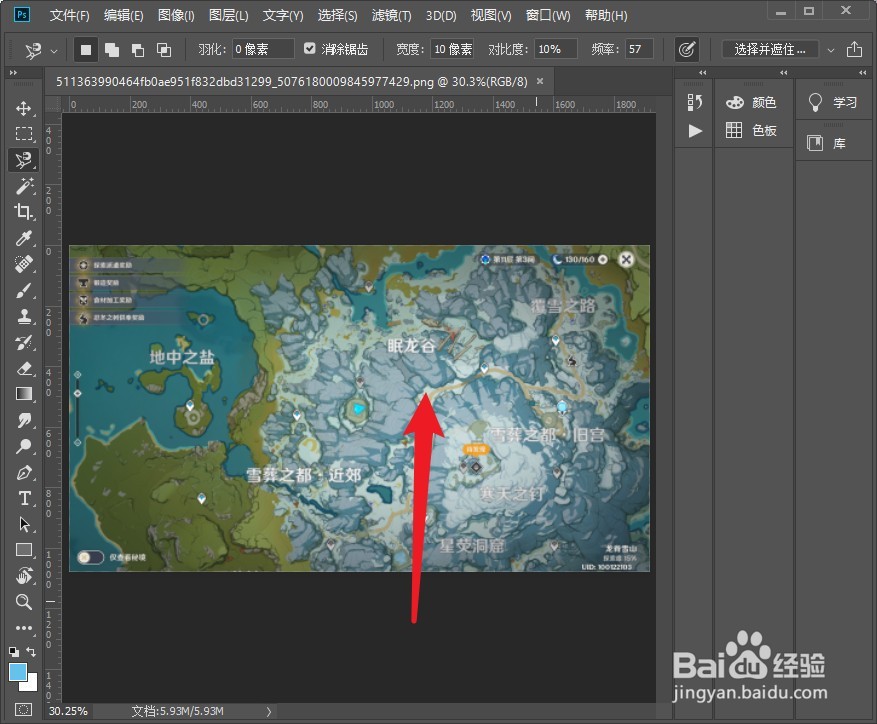This screenshot has width=877, height=724.
Task: Toggle Quick Mask mode
Action: [23, 709]
